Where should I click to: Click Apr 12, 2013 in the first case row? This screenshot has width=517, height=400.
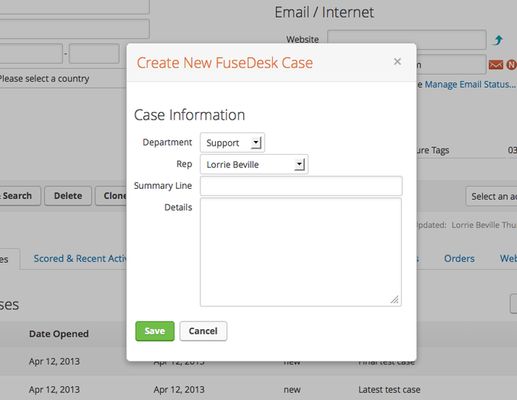click(54, 361)
